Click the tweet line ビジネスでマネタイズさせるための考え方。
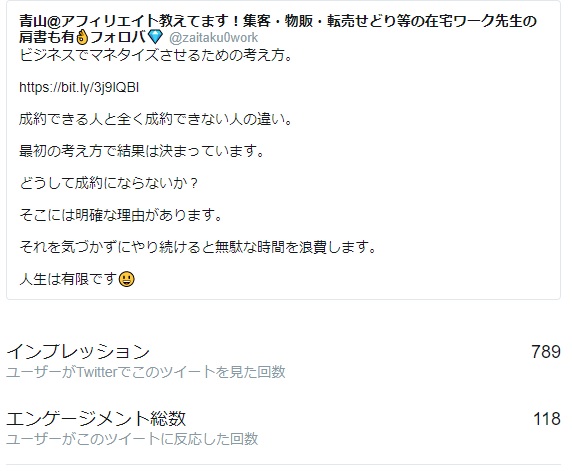The height and width of the screenshot is (471, 572). (x=156, y=55)
